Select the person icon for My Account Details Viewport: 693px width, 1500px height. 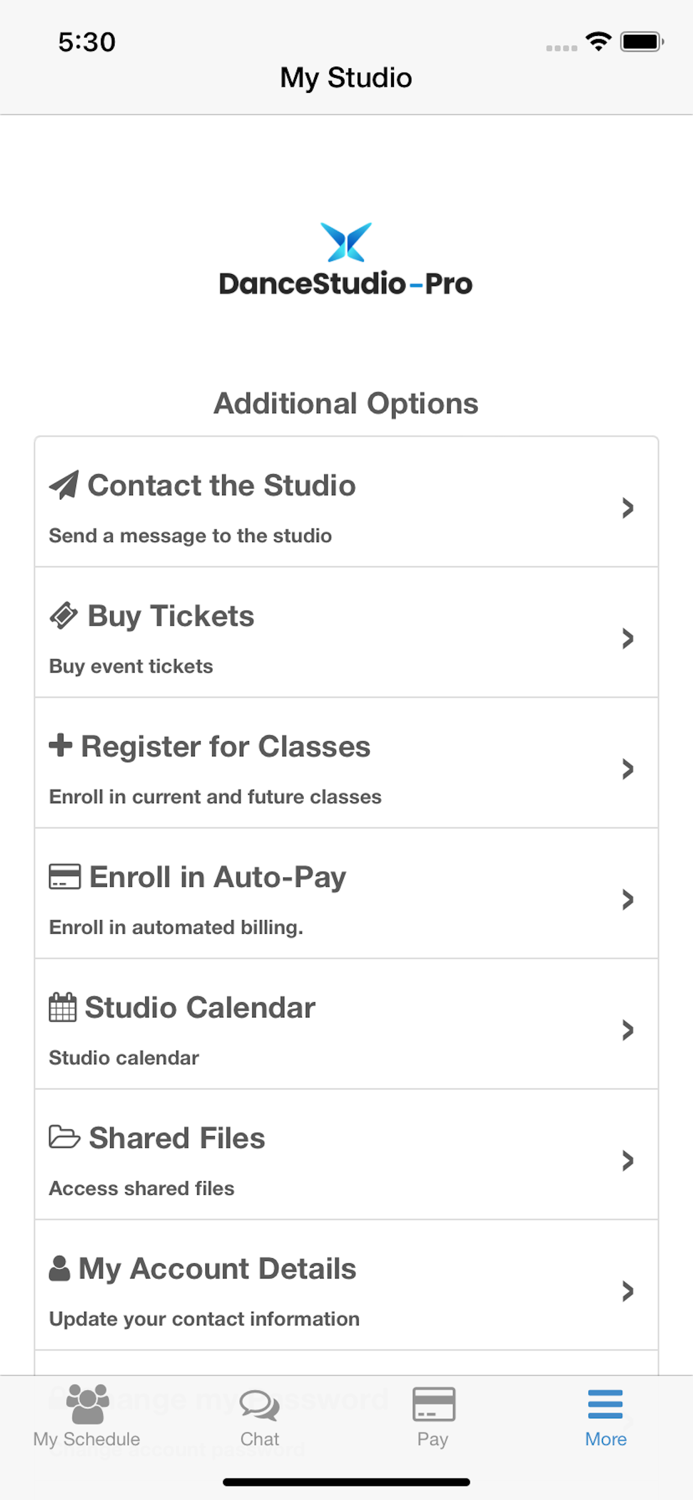pos(60,1268)
